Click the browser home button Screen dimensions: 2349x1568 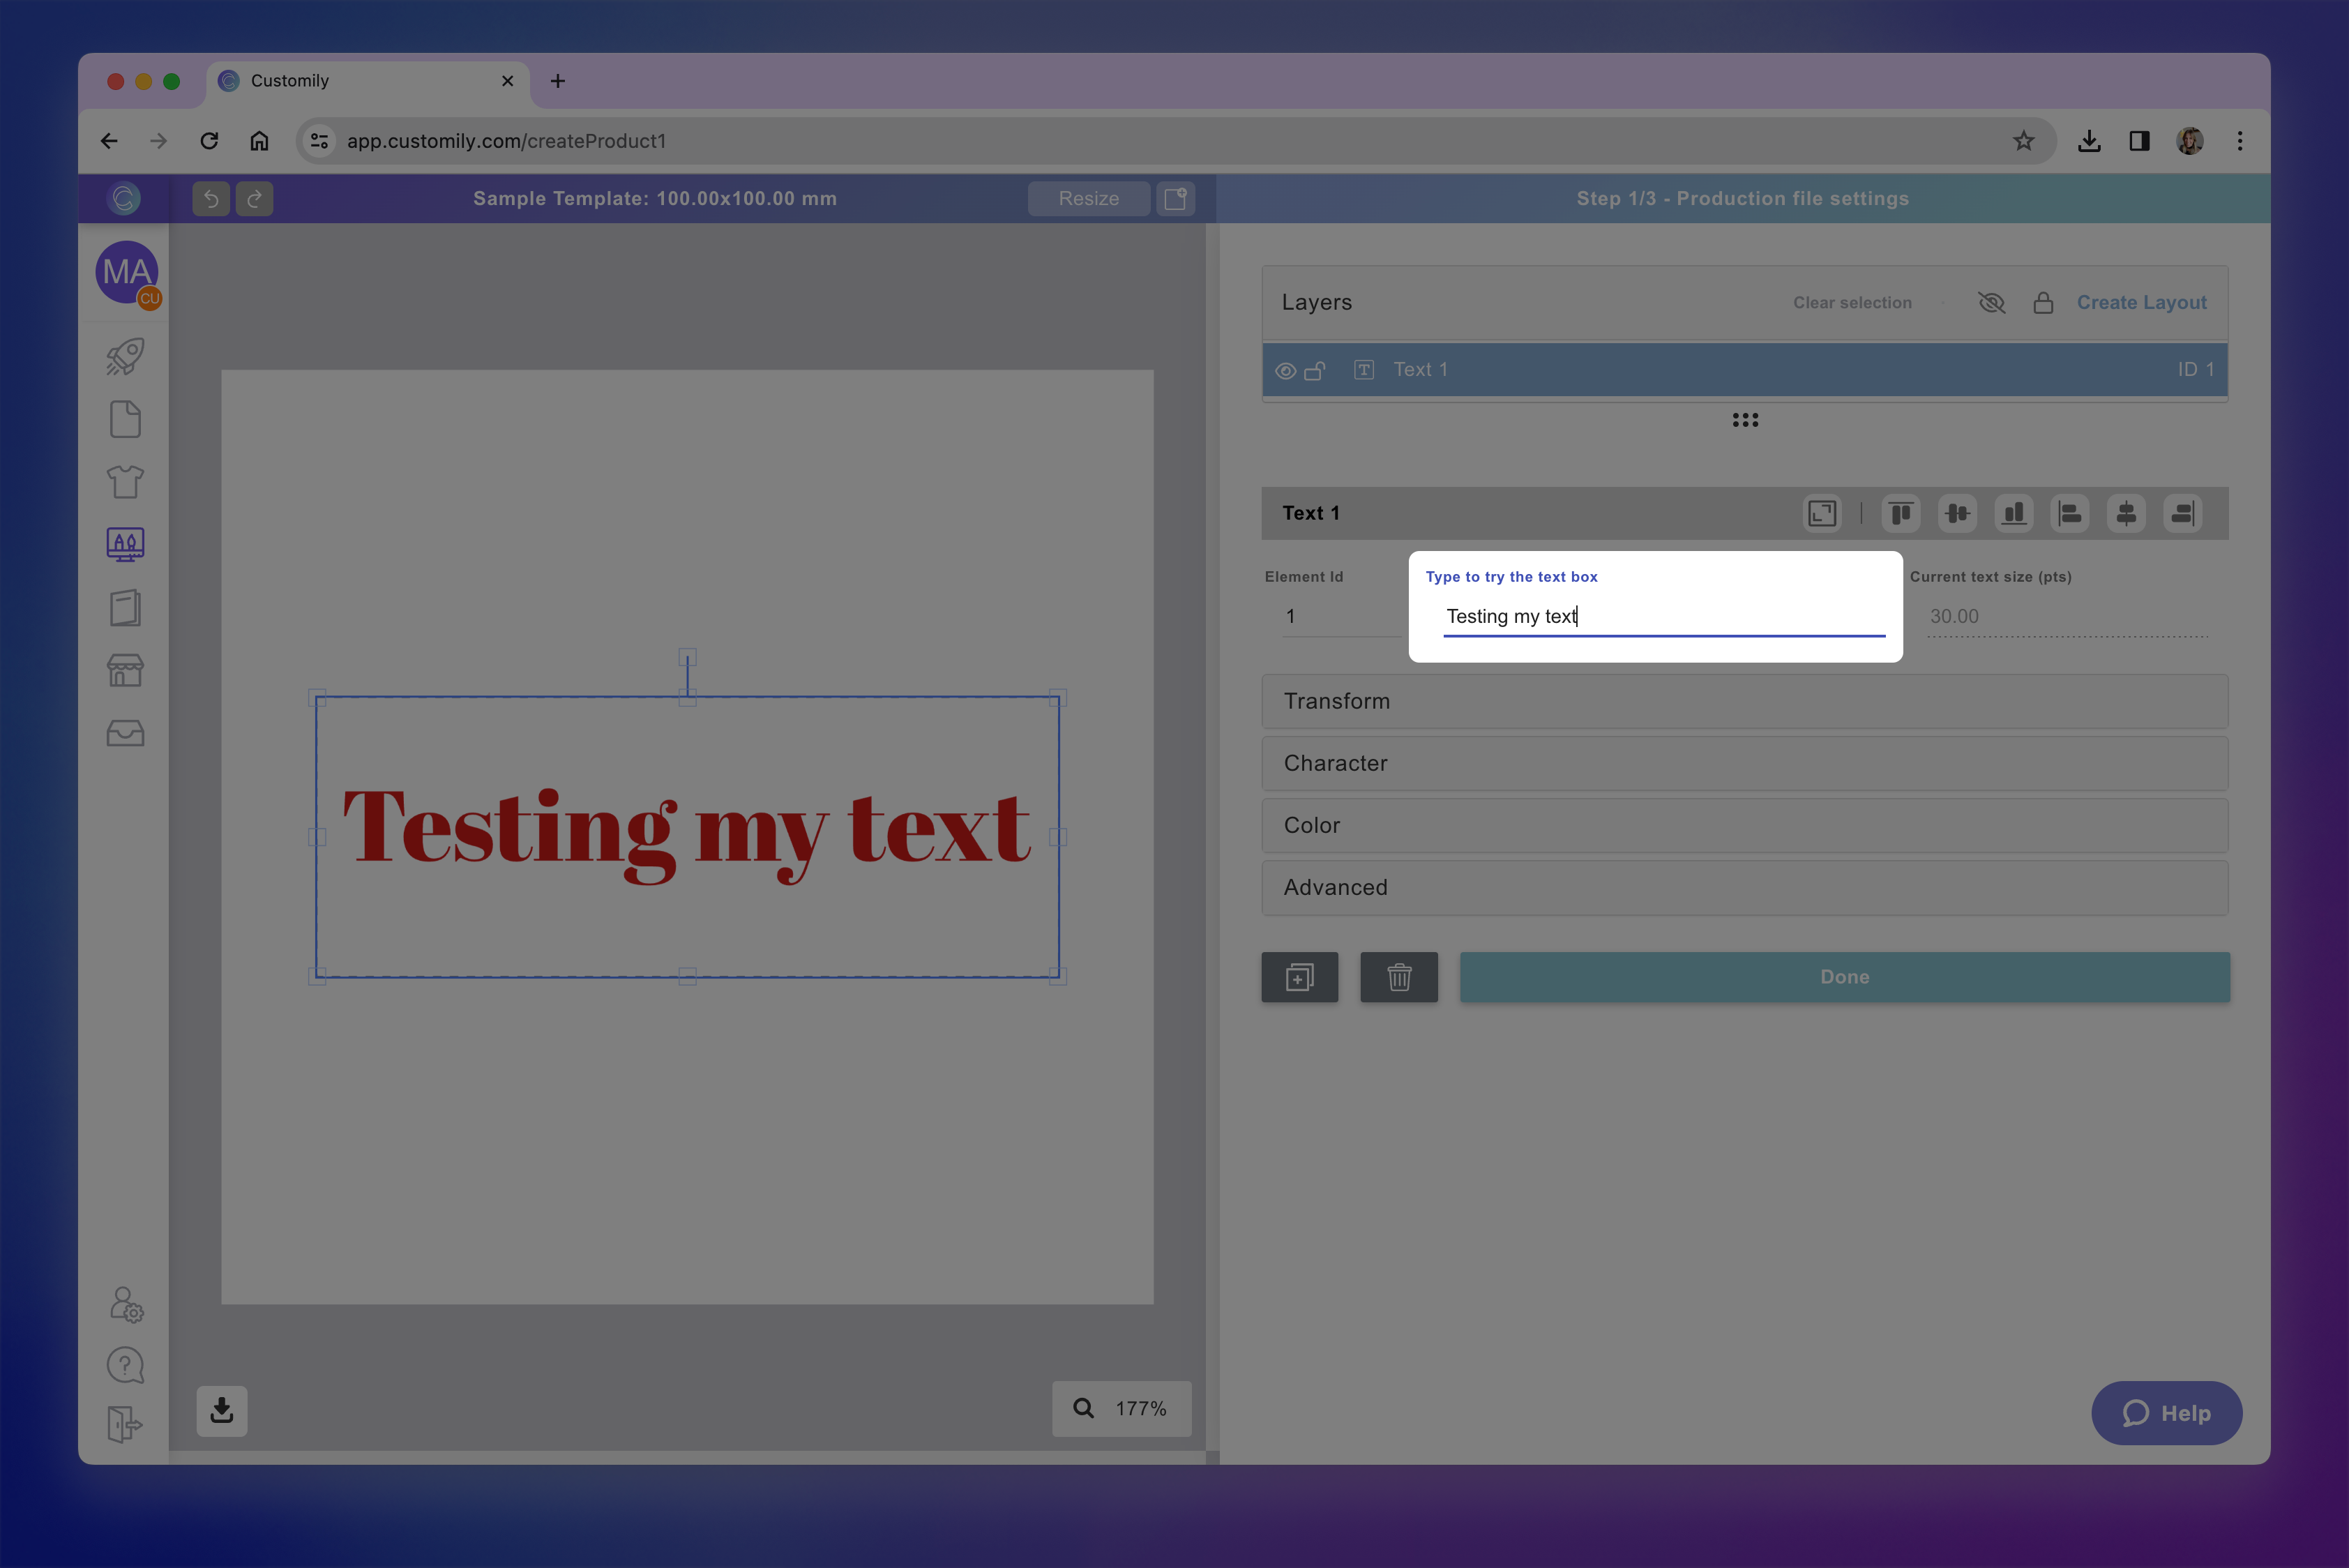(x=259, y=141)
